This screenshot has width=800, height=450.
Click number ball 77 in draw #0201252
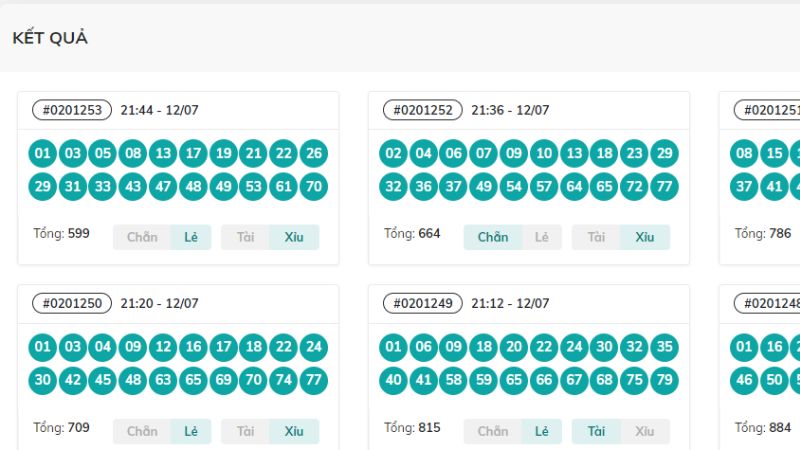664,186
